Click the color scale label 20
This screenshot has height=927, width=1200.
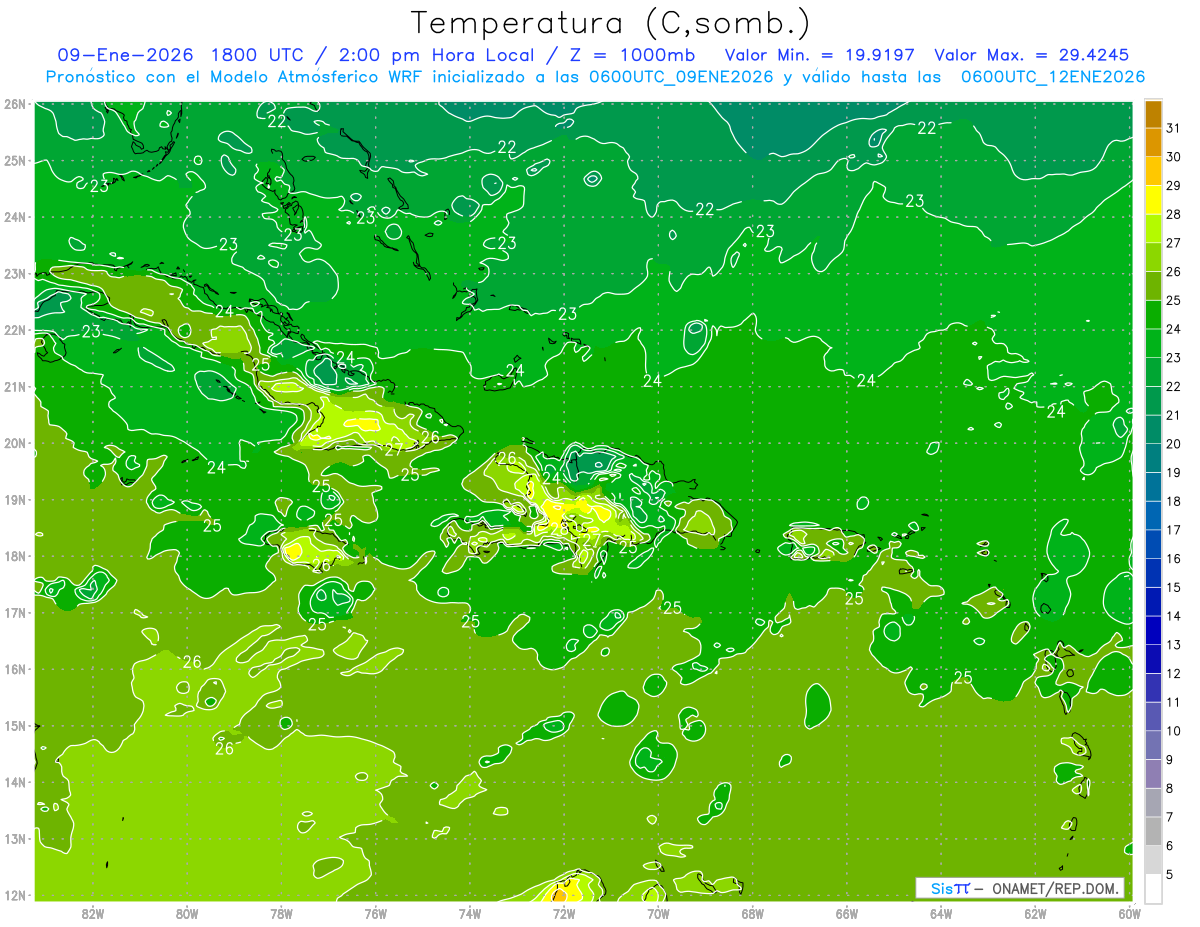tap(1173, 444)
